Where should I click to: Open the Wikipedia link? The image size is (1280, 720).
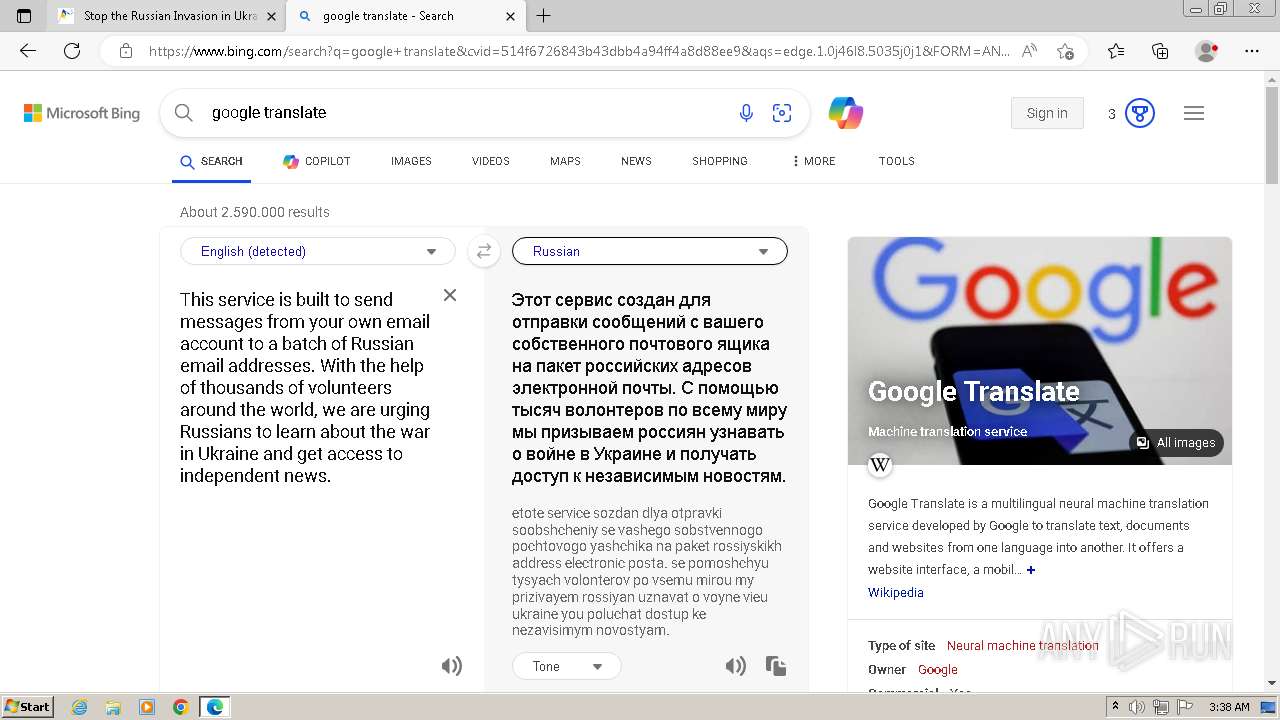click(896, 592)
